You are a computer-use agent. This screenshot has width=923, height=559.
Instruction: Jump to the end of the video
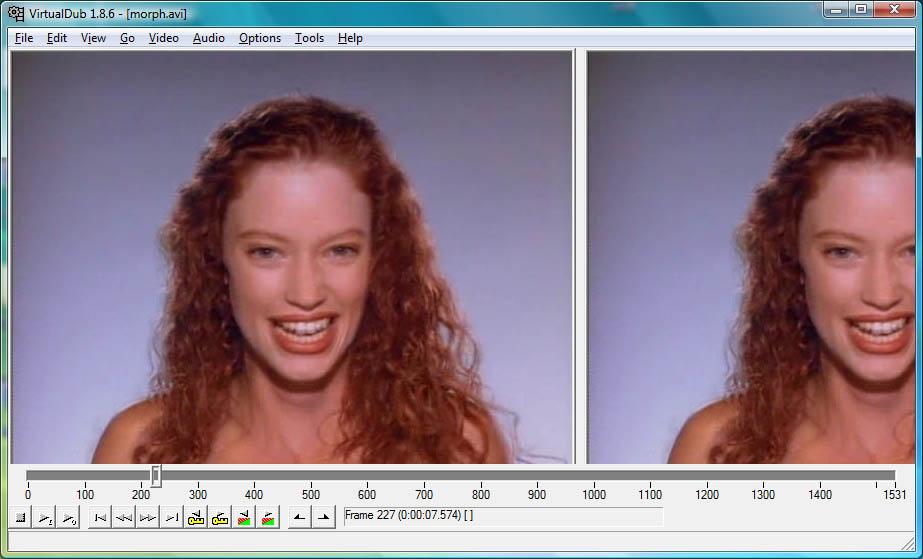pyautogui.click(x=172, y=518)
